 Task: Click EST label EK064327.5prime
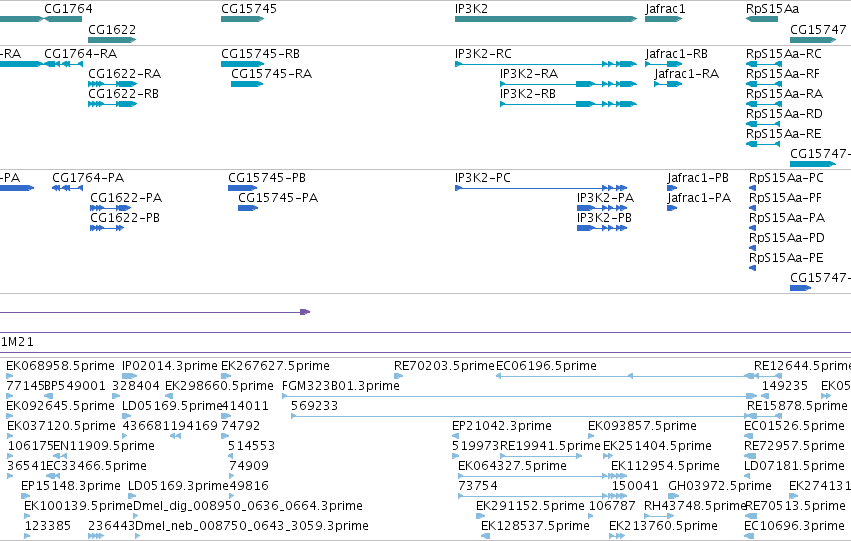click(x=512, y=466)
